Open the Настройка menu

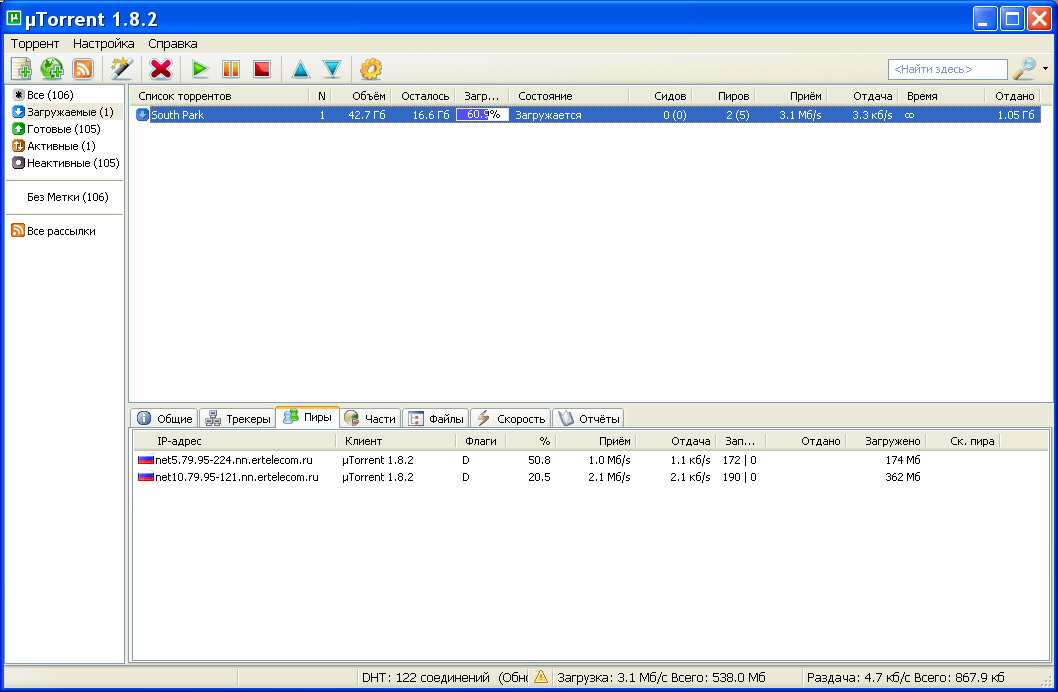click(103, 44)
